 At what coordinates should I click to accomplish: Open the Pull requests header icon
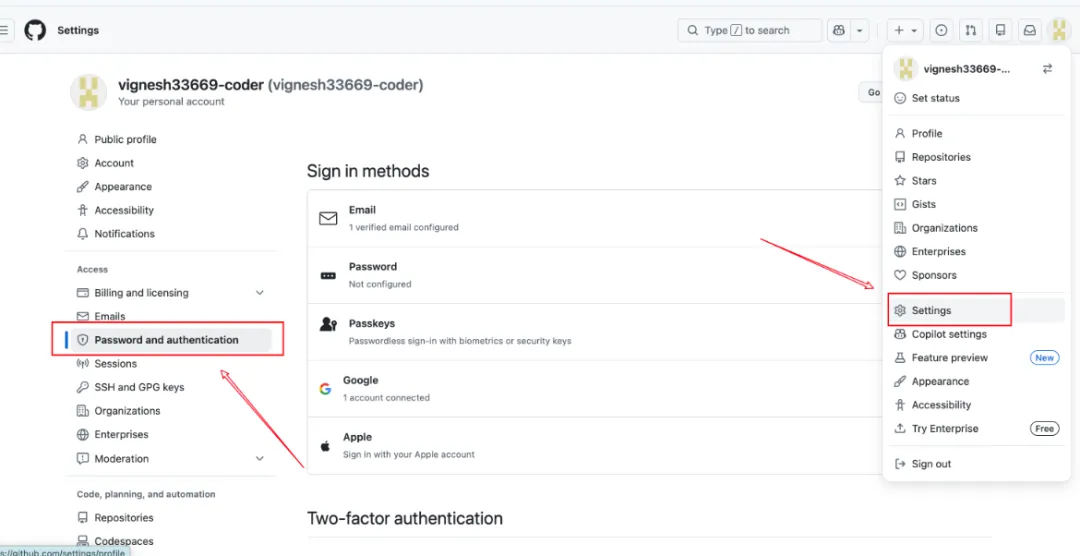click(970, 31)
